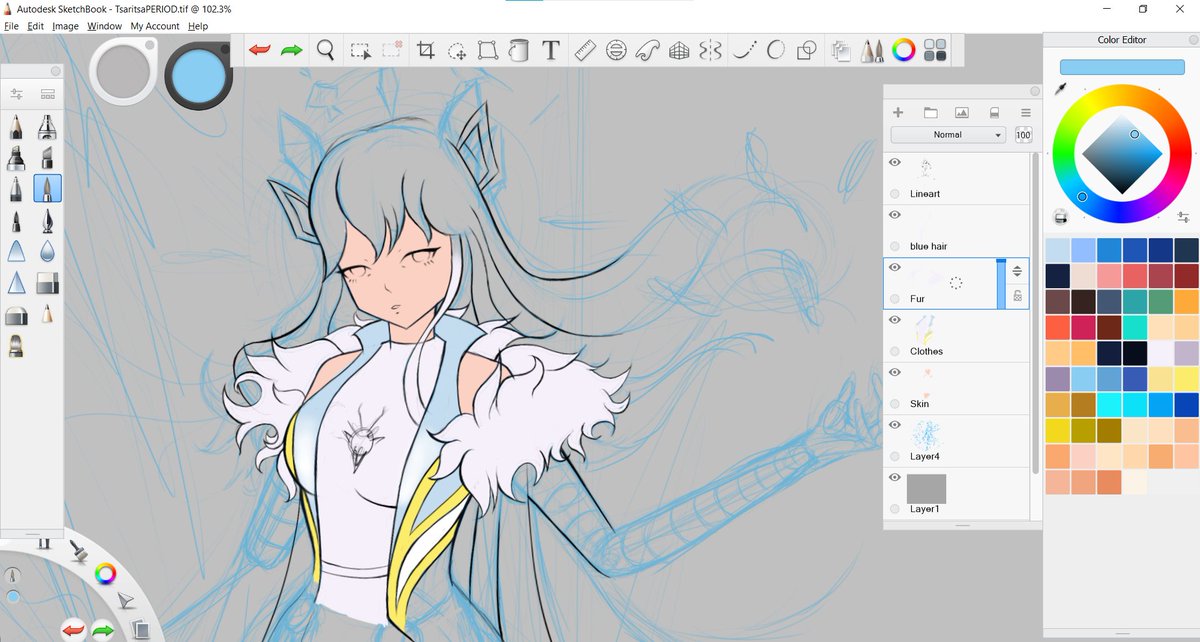This screenshot has width=1200, height=642.
Task: Click the round marker beside Lineart layer
Action: click(894, 194)
